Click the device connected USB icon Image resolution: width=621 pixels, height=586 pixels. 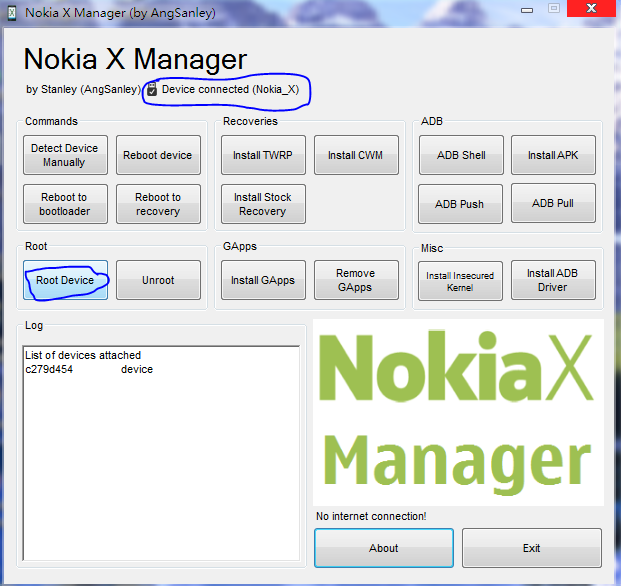(152, 89)
